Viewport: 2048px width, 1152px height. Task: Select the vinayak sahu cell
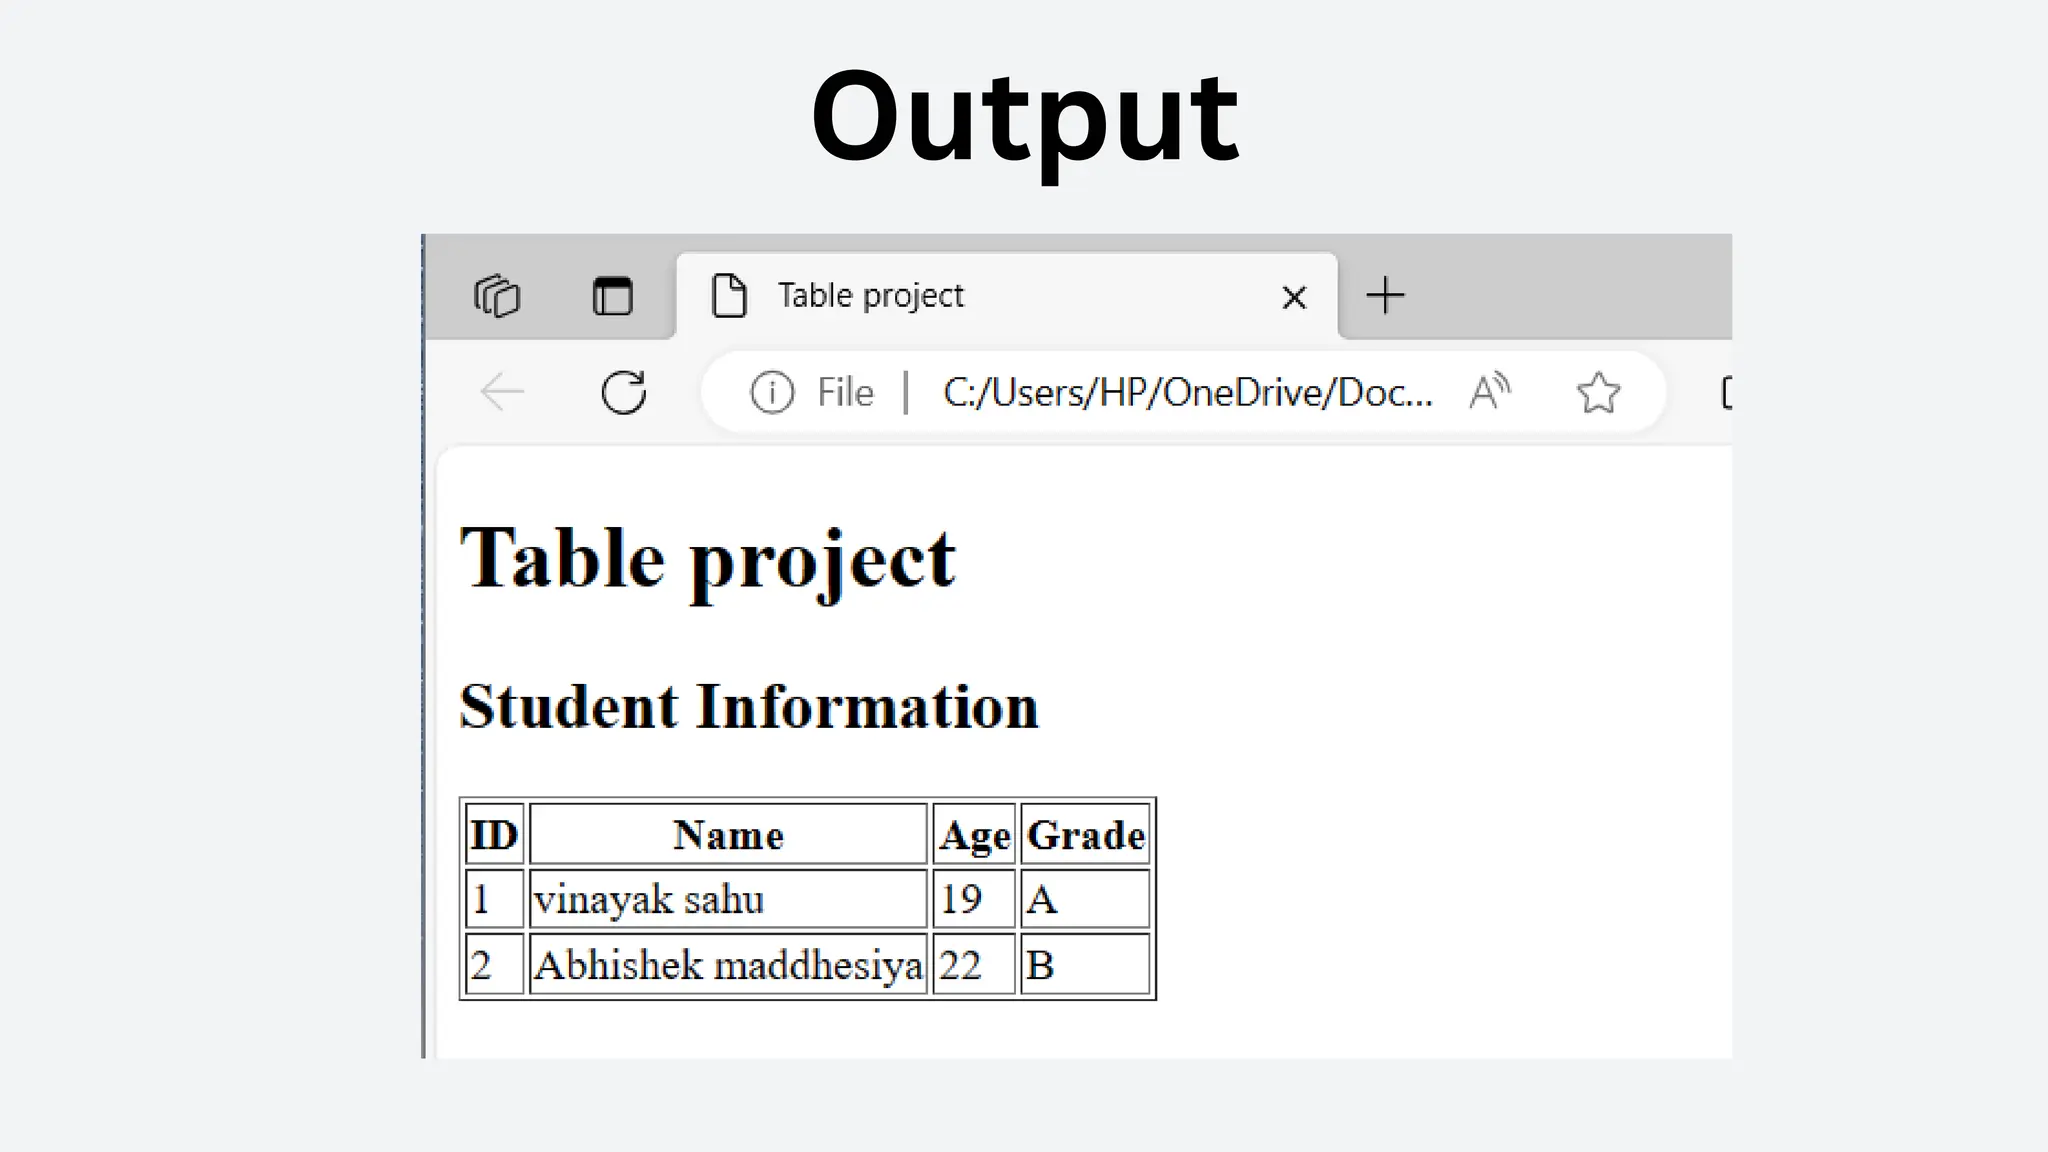[x=728, y=899]
